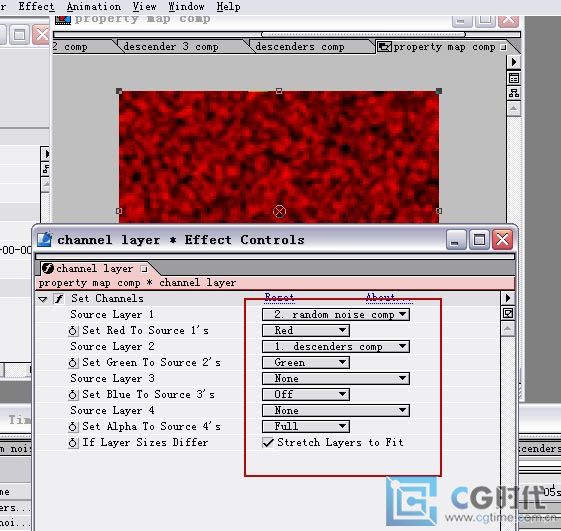This screenshot has height=531, width=561.
Task: Open the Effect menu
Action: click(36, 6)
